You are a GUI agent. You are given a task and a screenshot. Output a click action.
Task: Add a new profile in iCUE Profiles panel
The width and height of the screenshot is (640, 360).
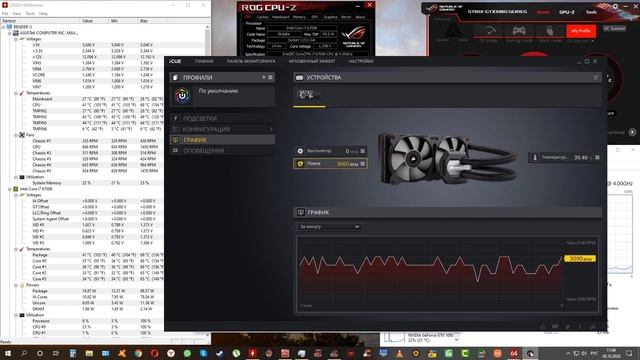(x=264, y=77)
